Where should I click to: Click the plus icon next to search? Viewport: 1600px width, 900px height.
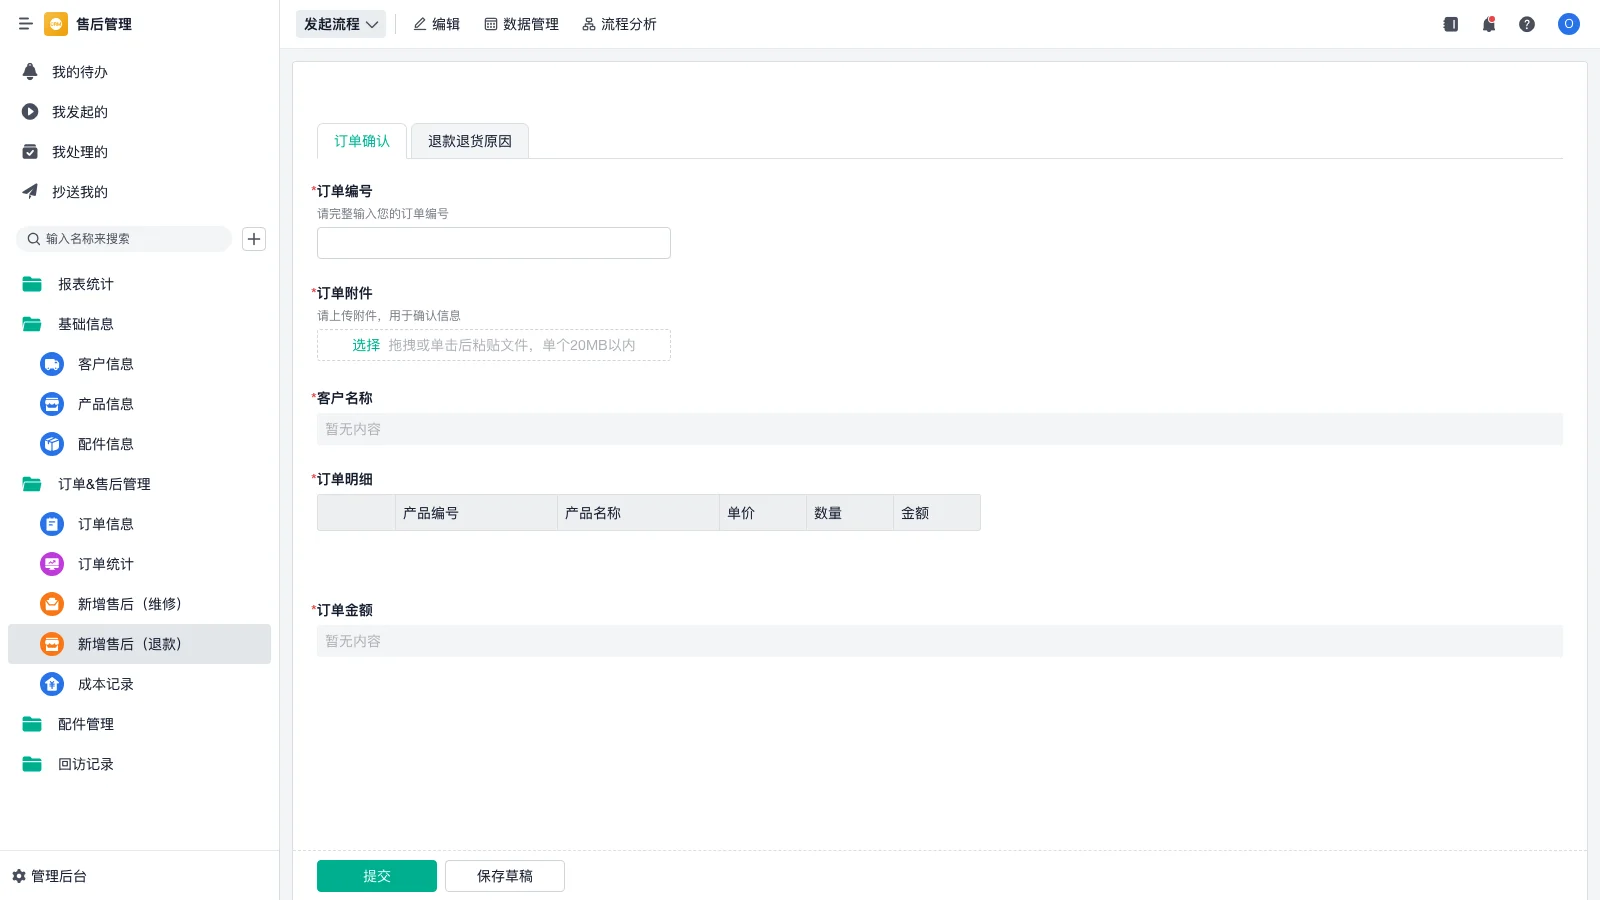(x=254, y=239)
